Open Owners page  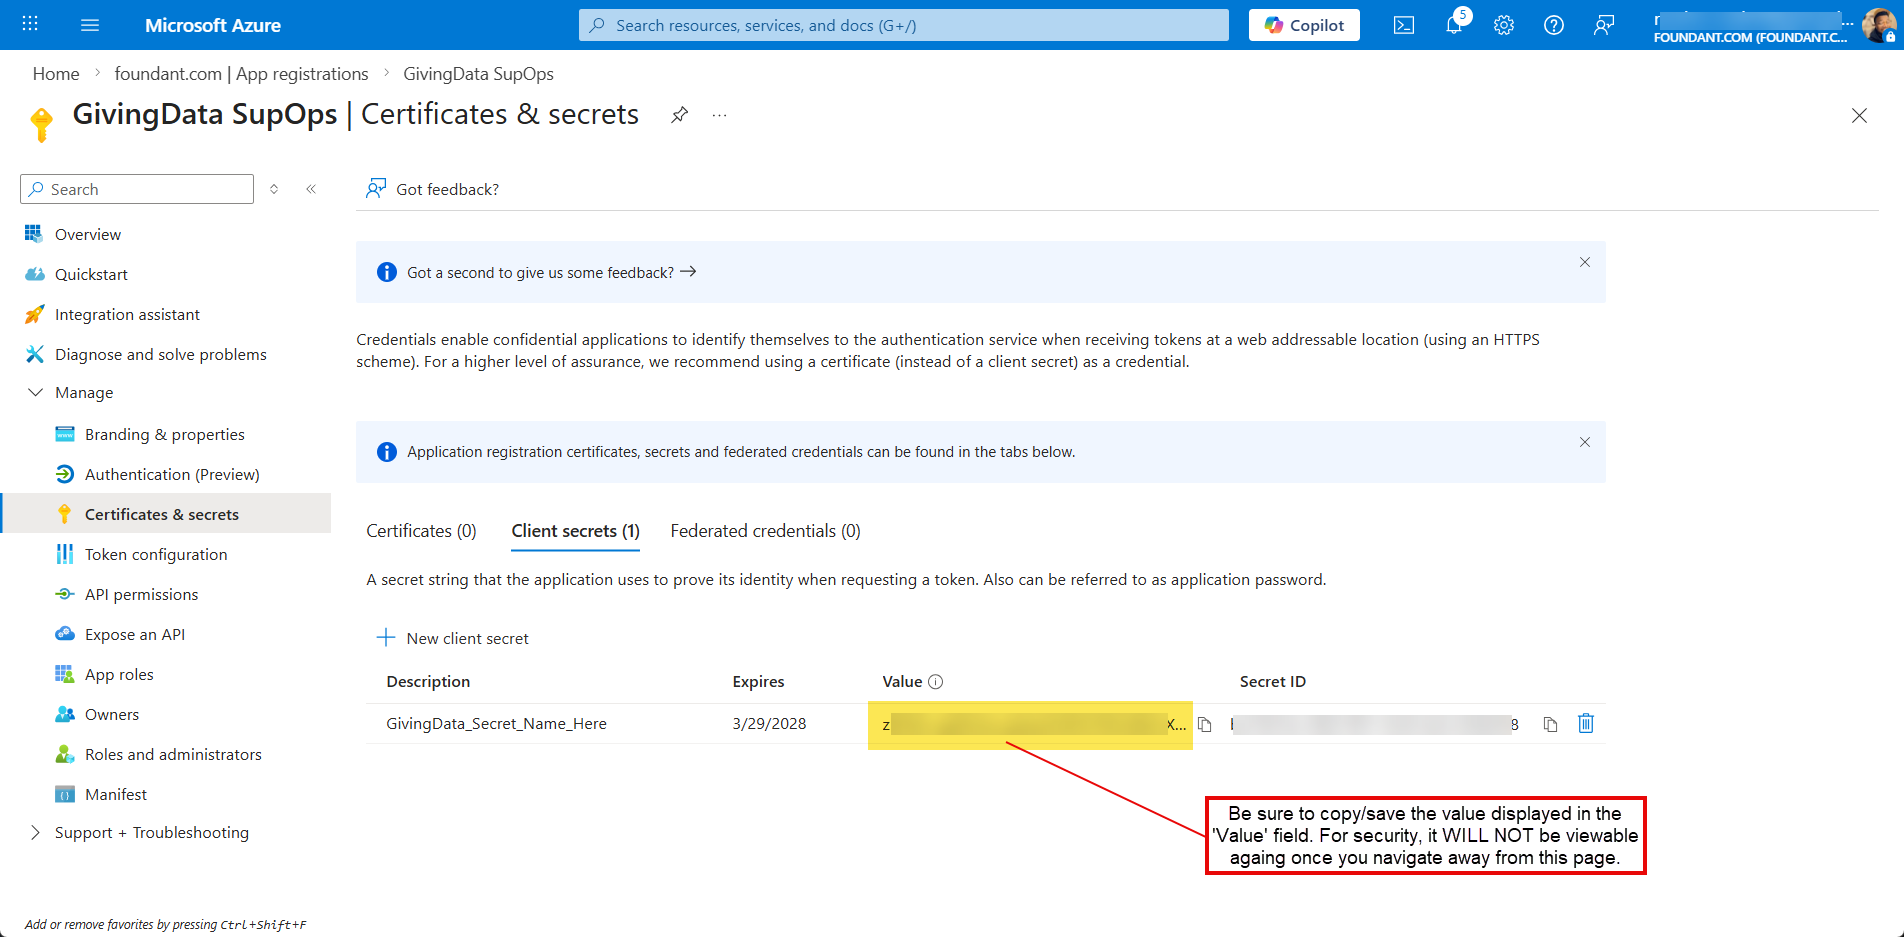112,714
